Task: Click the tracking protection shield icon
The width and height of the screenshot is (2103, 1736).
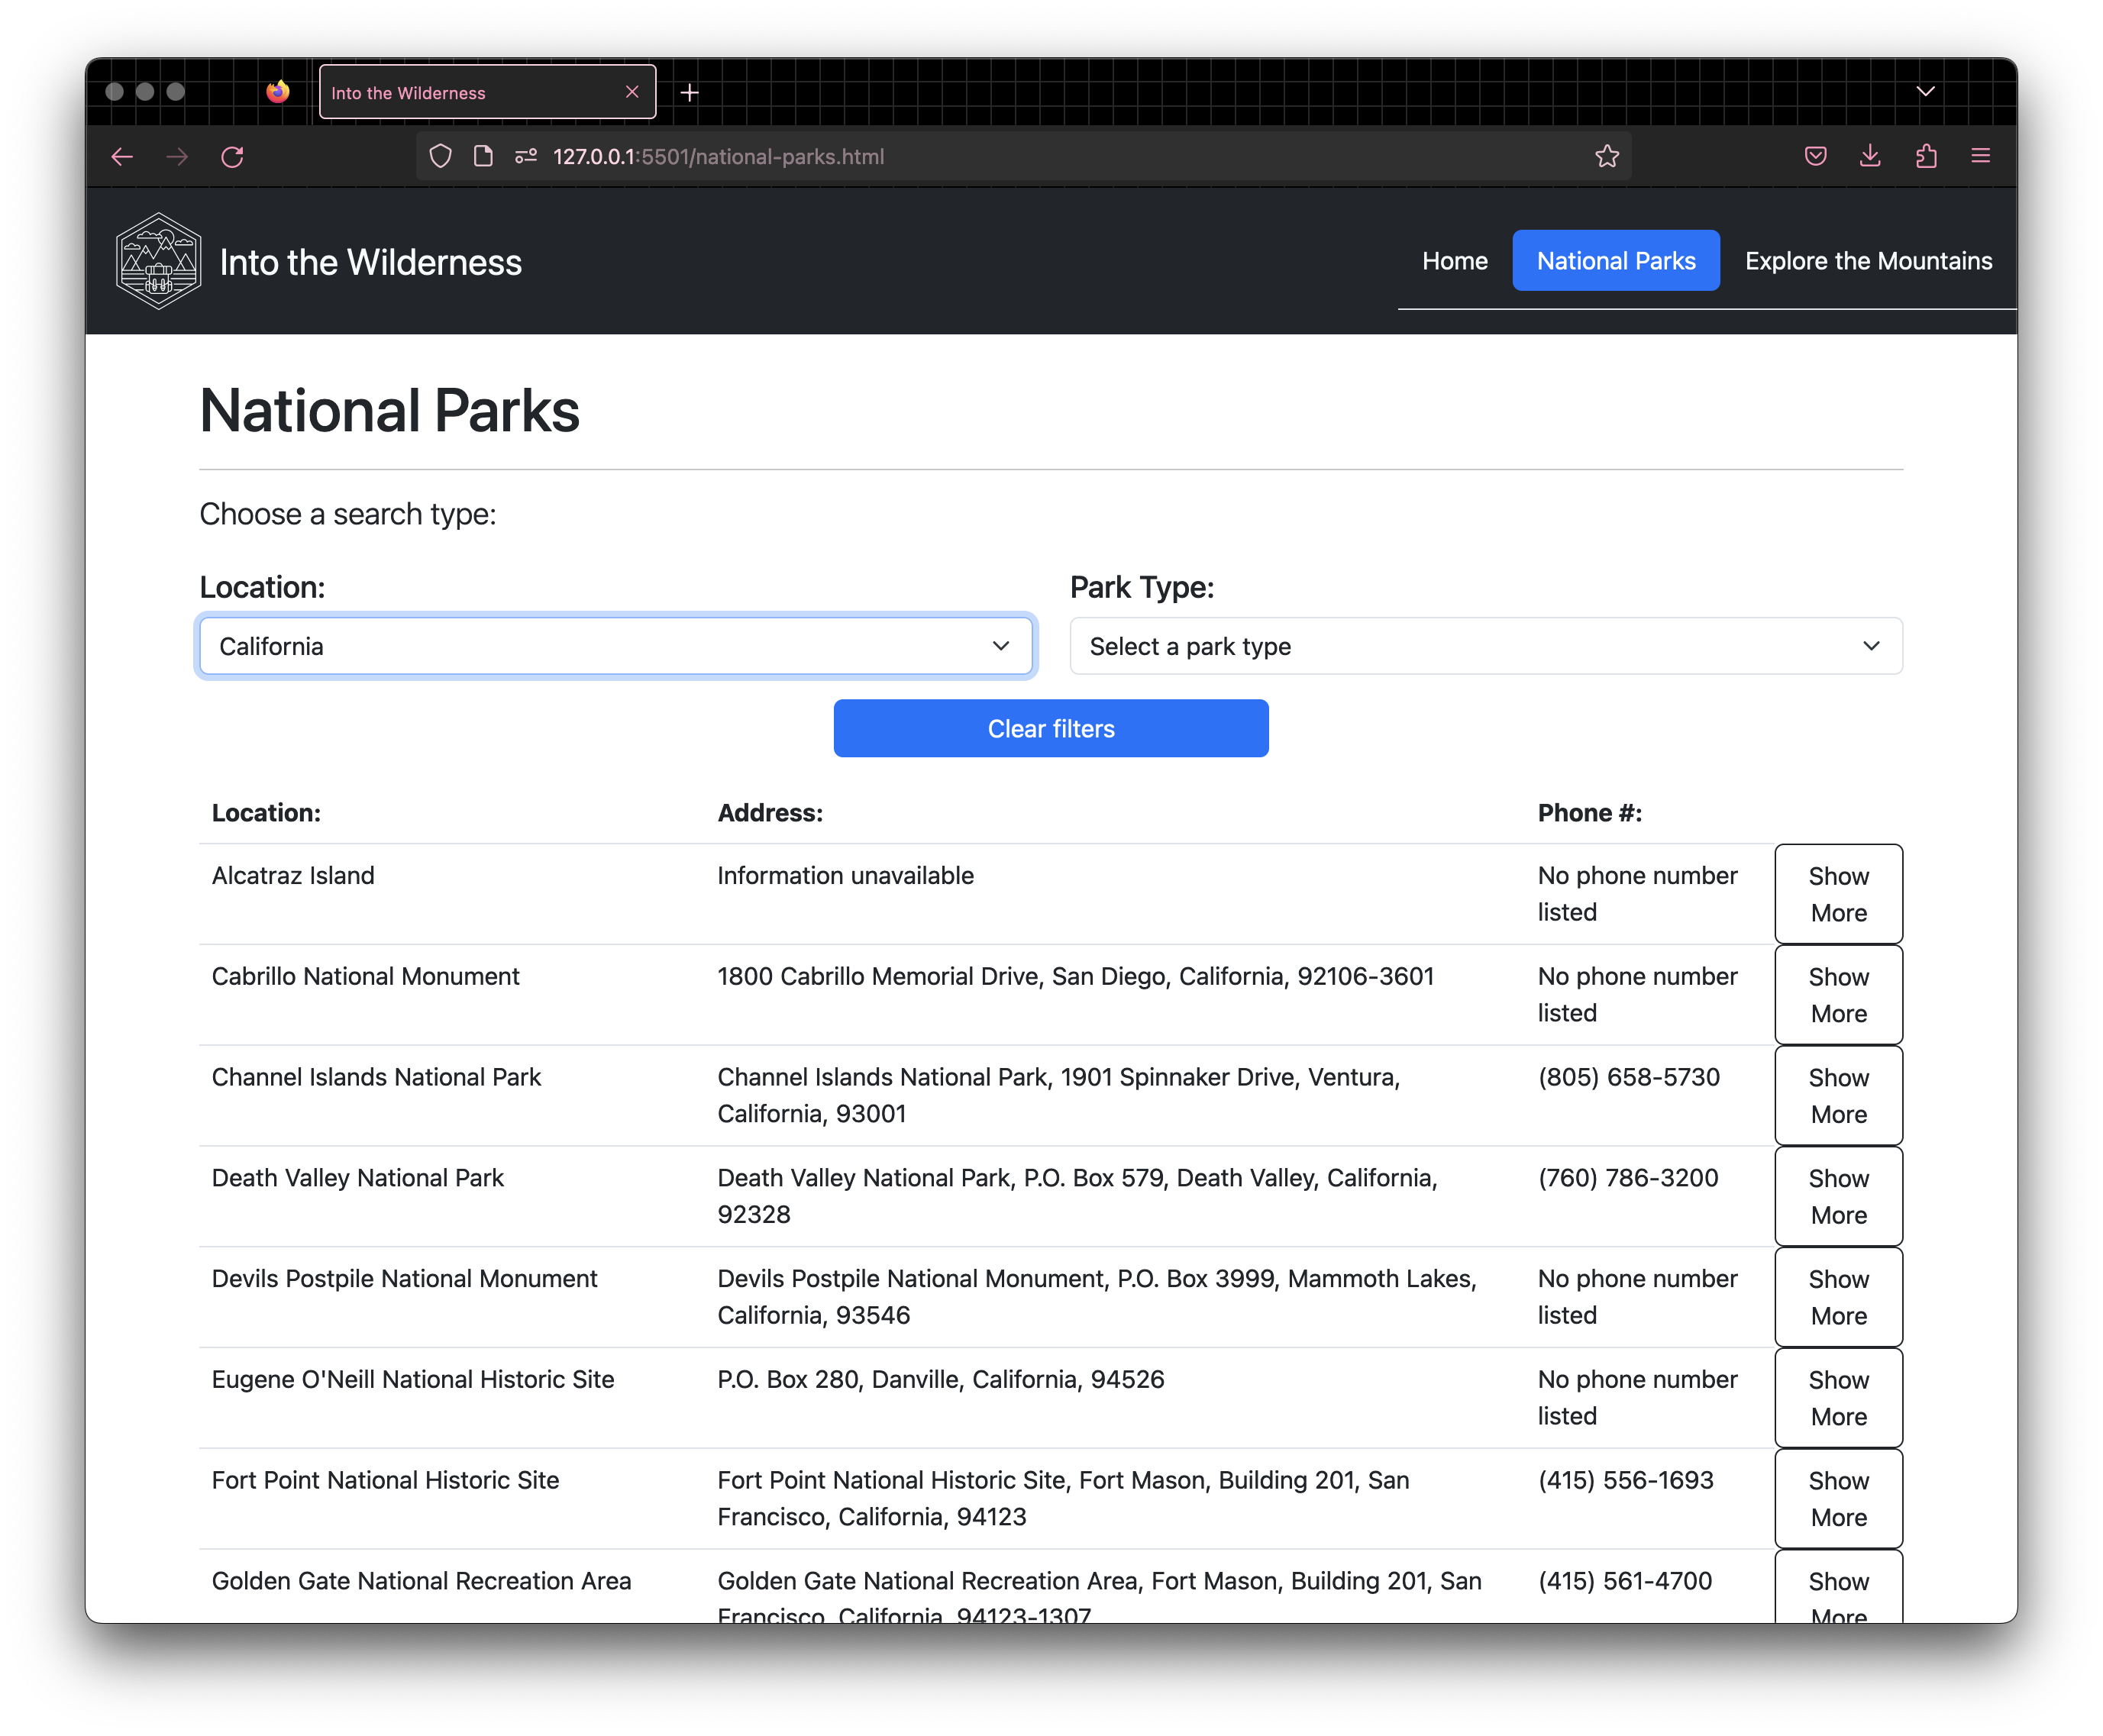Action: click(x=440, y=157)
